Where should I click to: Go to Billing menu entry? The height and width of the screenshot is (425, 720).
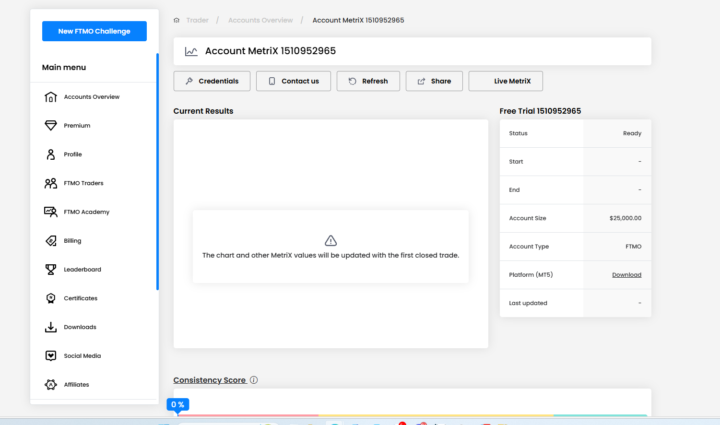72,240
